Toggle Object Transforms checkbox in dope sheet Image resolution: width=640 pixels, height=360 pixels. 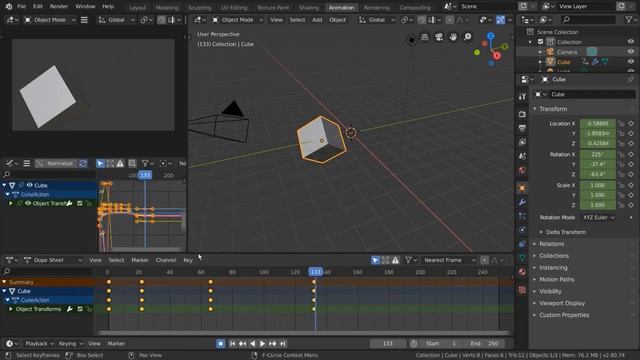(x=80, y=309)
